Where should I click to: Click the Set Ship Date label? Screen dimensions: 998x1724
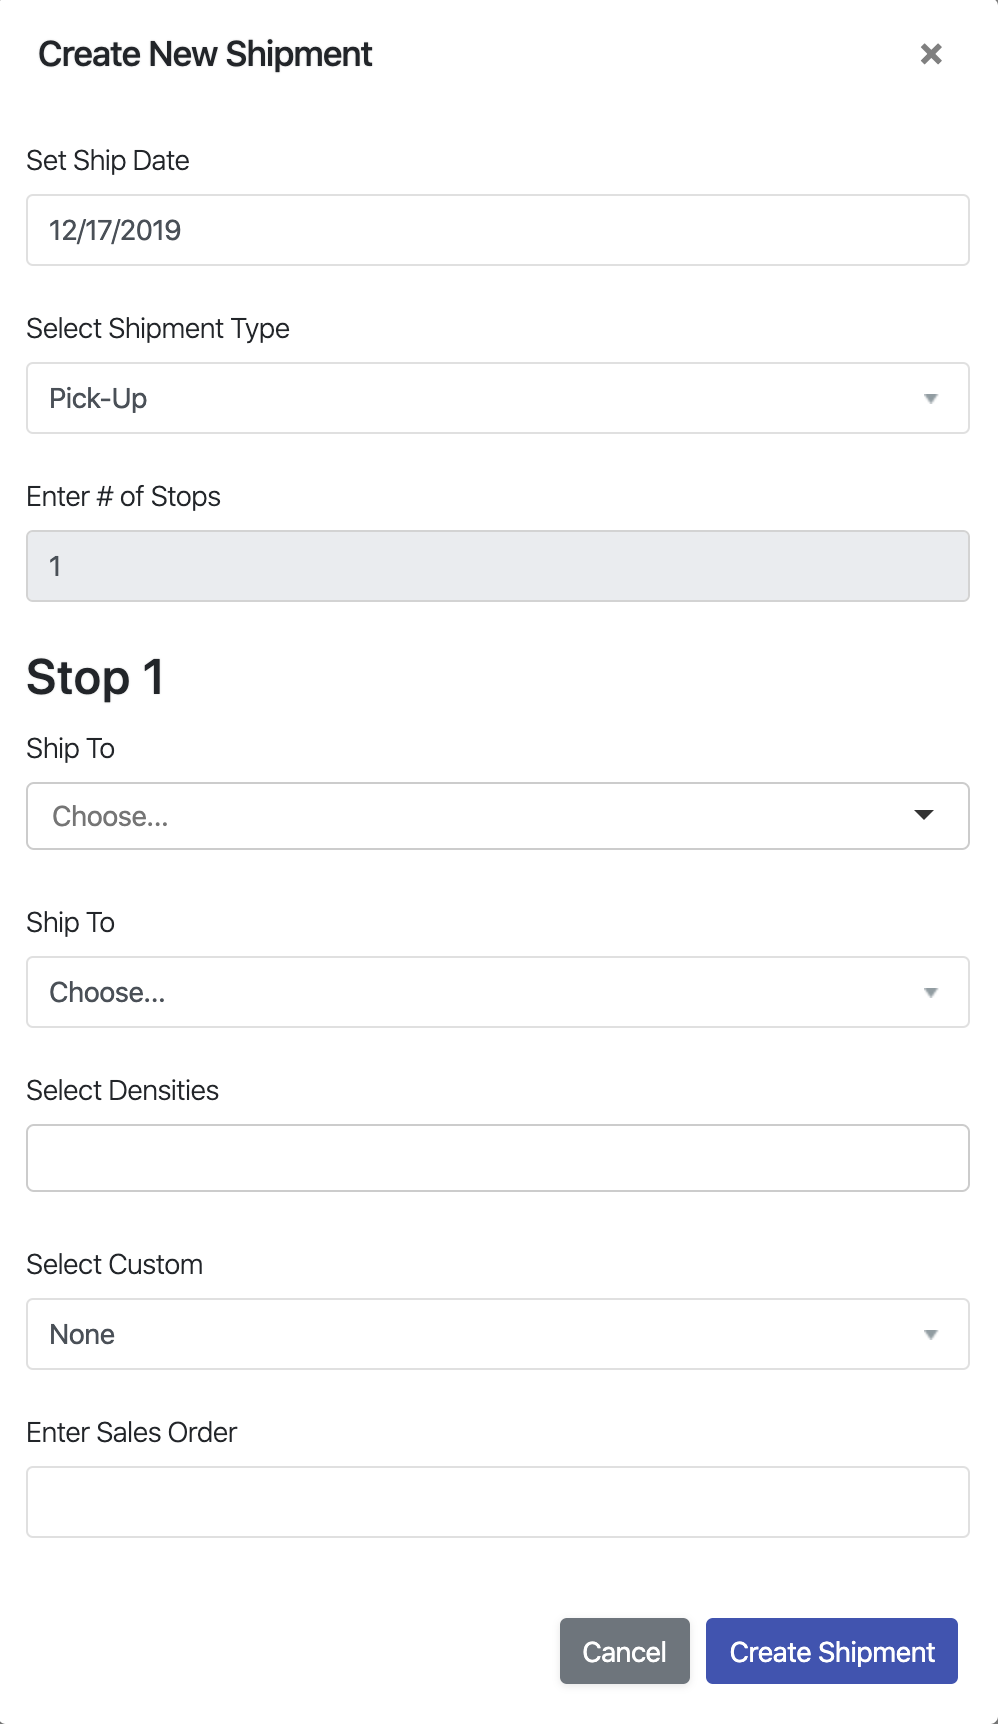pos(107,160)
